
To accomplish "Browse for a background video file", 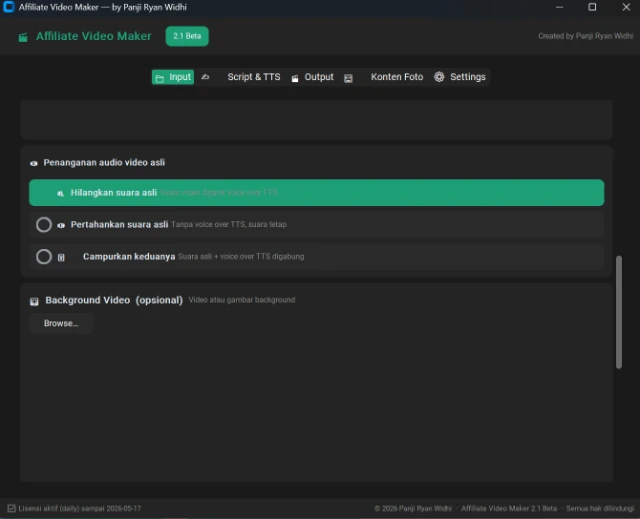I will tap(61, 324).
